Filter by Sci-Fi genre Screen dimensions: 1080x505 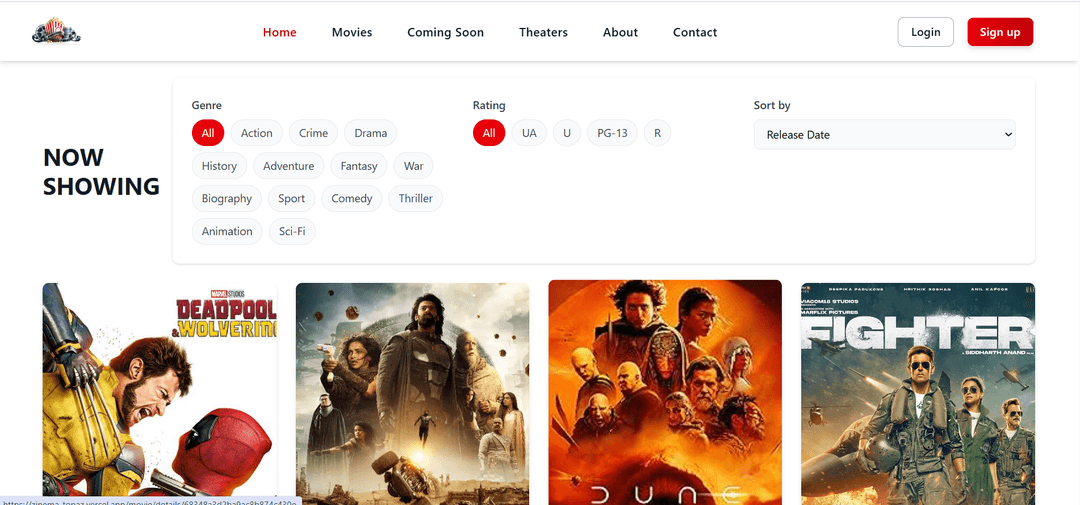tap(292, 231)
